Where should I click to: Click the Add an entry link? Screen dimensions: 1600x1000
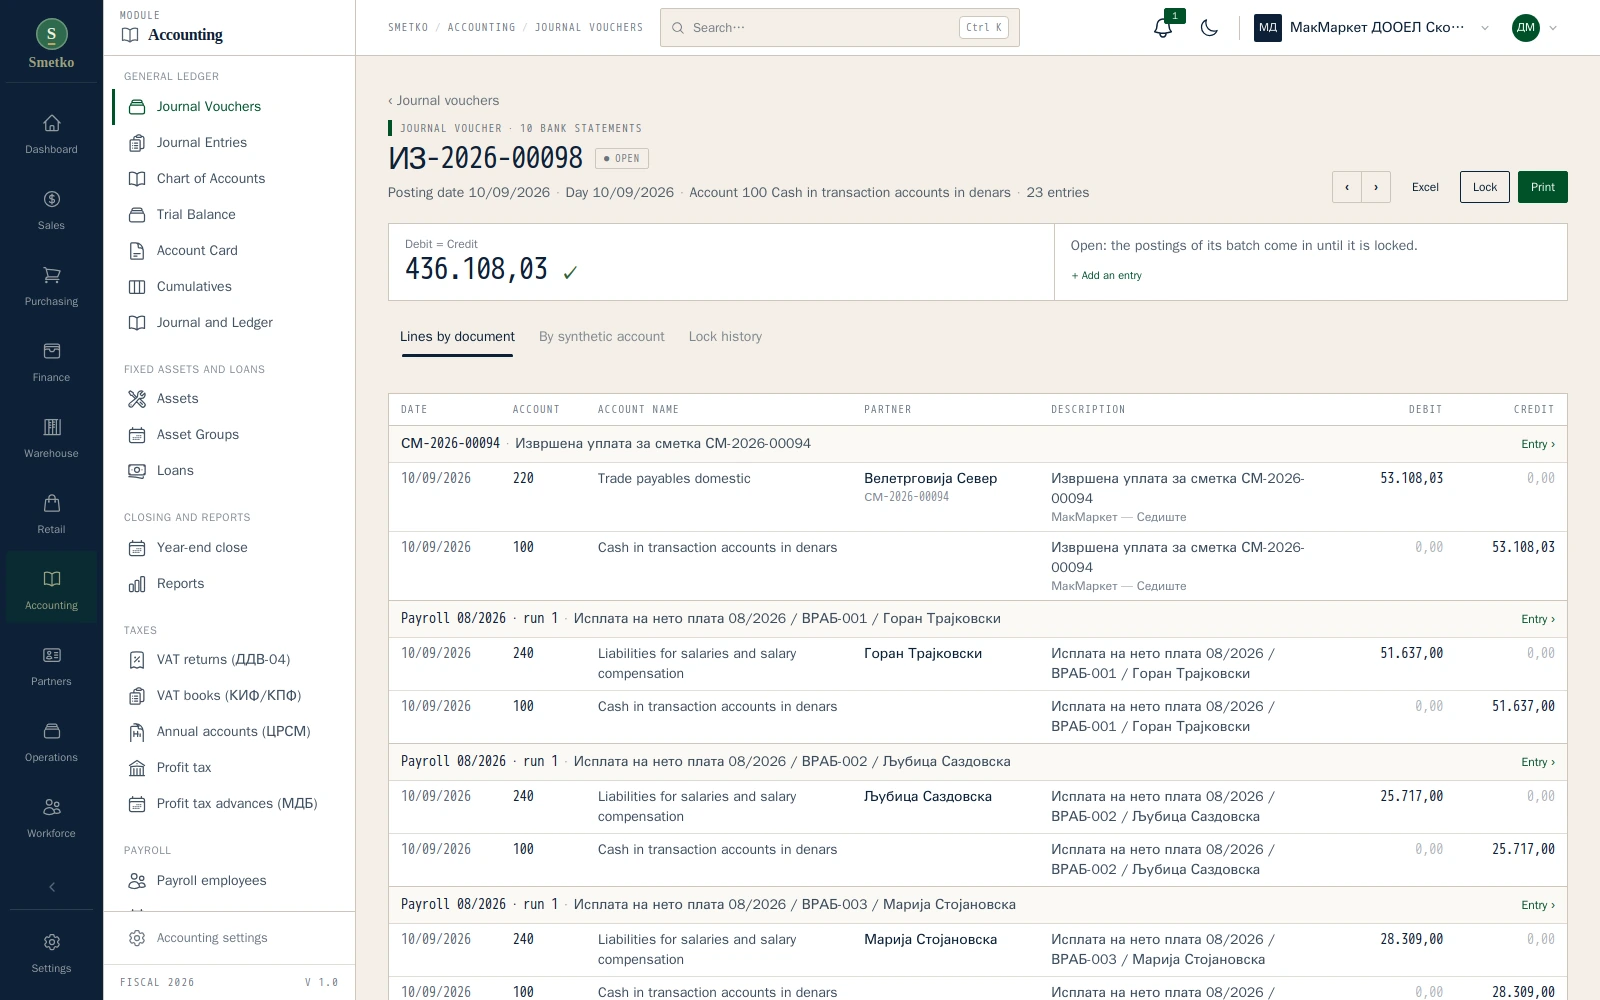click(x=1107, y=276)
